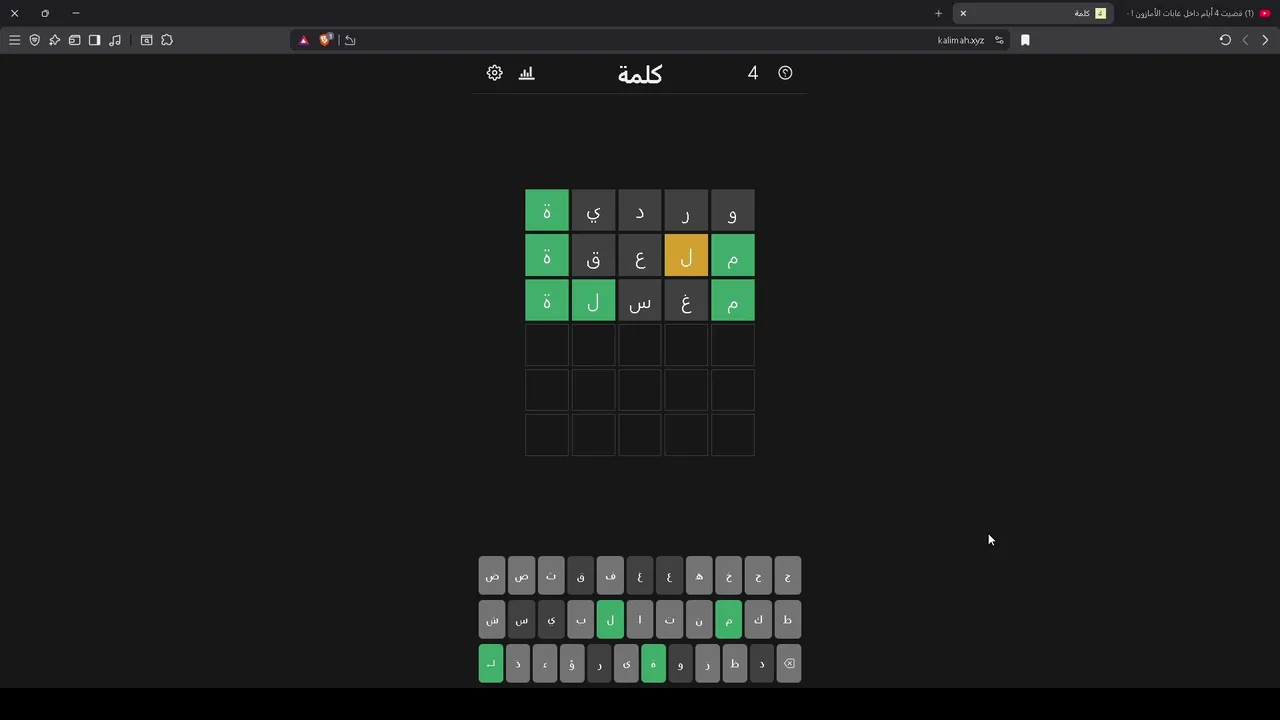The image size is (1280, 720).
Task: Tap the dark س key on the keyboard
Action: (522, 620)
